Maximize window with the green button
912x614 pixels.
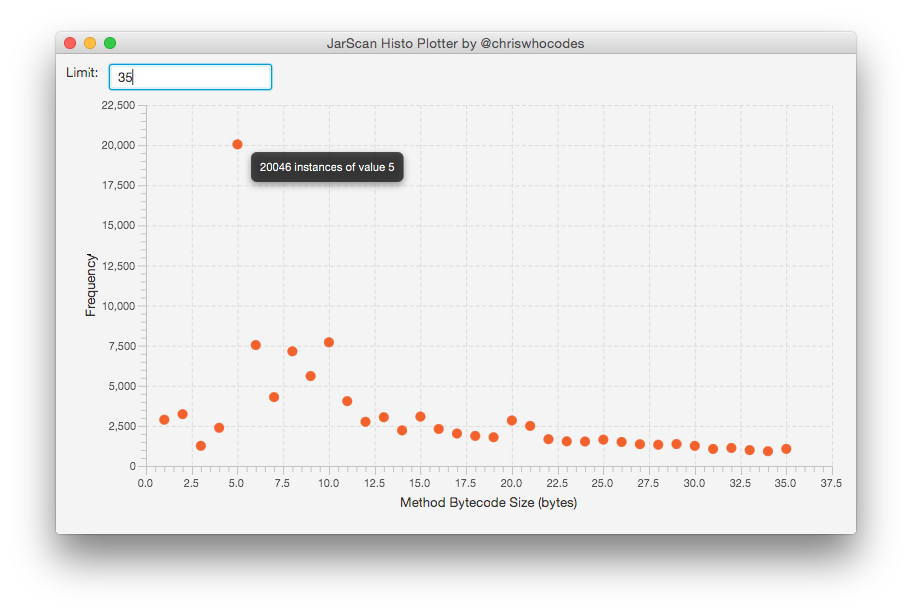coord(110,43)
